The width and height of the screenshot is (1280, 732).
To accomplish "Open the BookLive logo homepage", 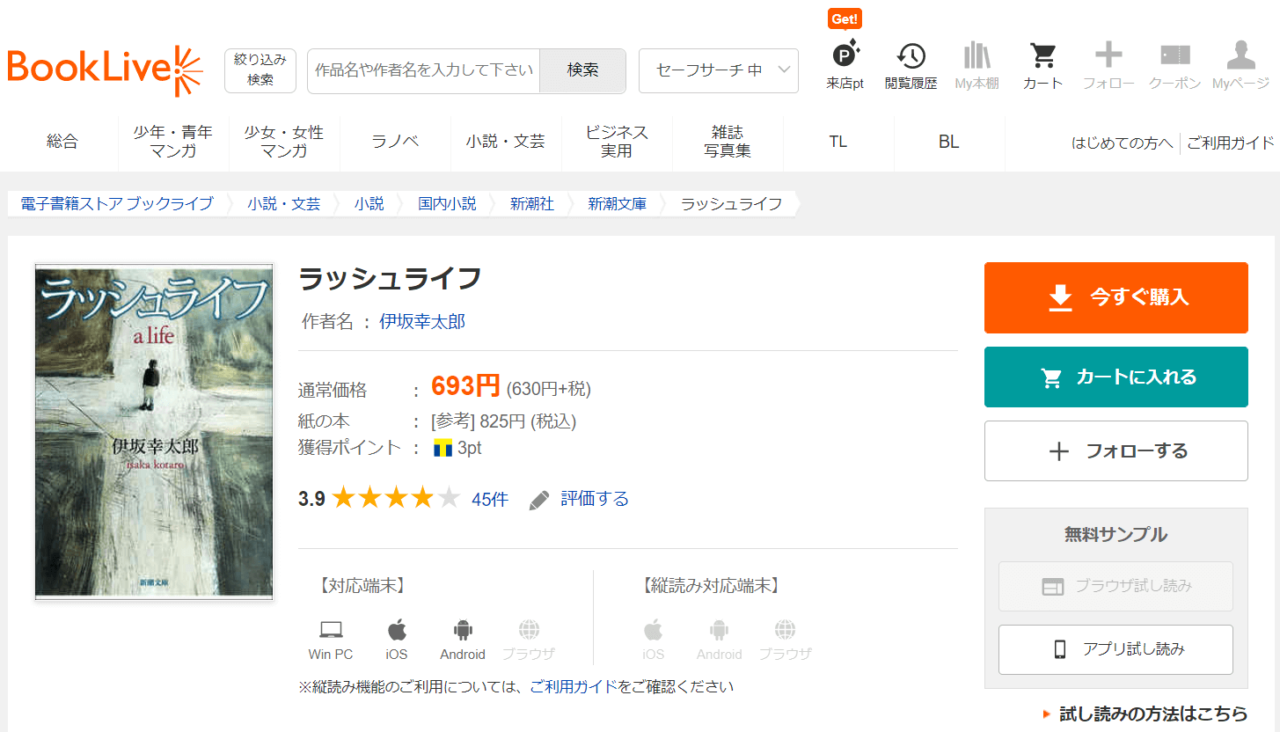I will [x=105, y=70].
